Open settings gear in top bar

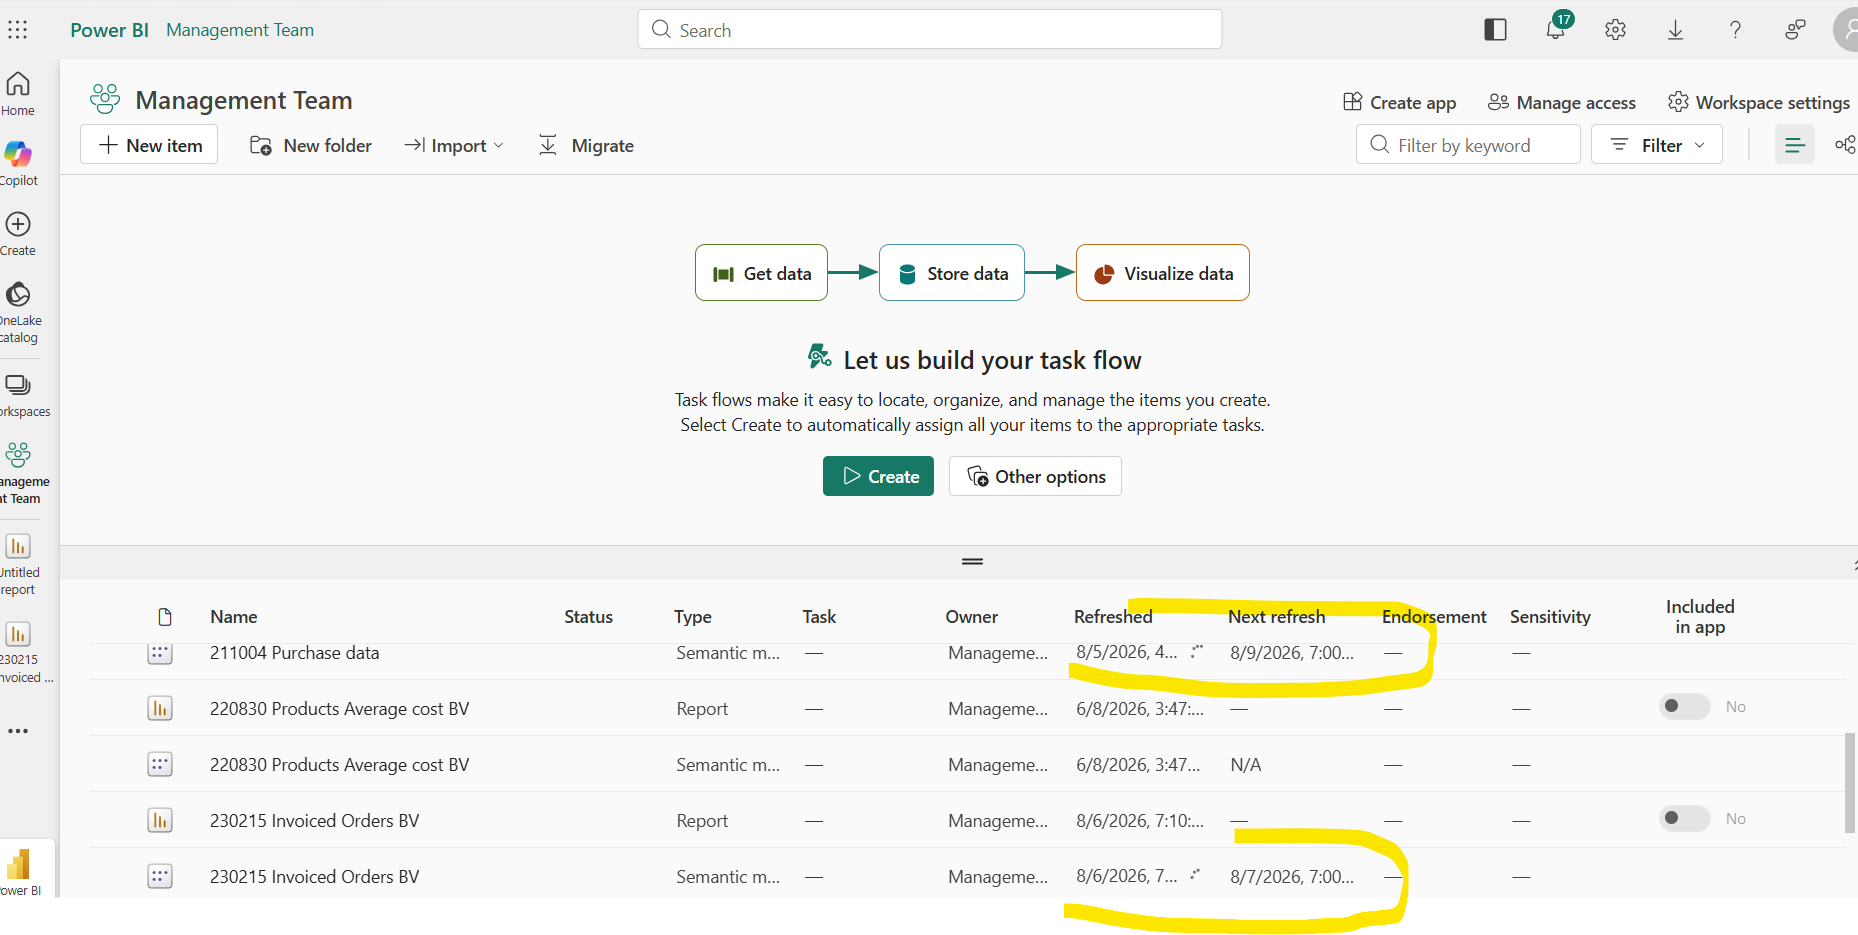[x=1615, y=30]
